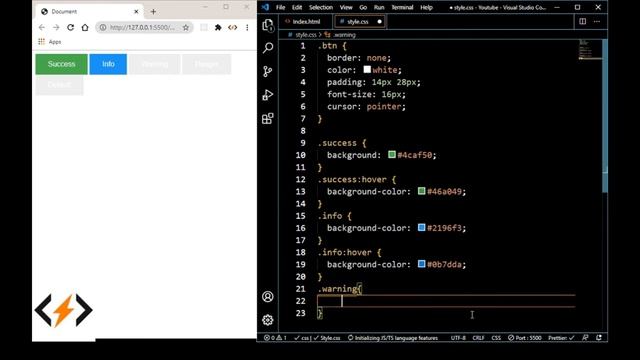Click the VS Code logo menu icon
The width and height of the screenshot is (640, 360).
[x=265, y=7]
